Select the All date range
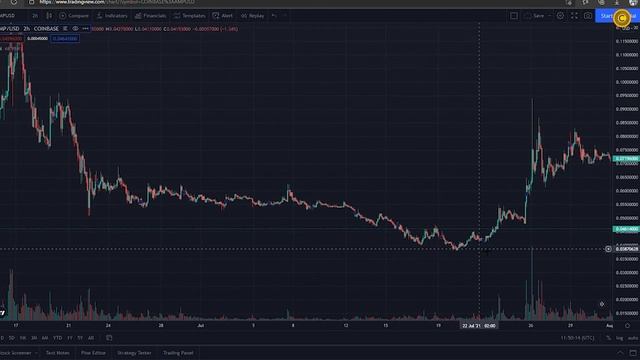 tap(91, 338)
